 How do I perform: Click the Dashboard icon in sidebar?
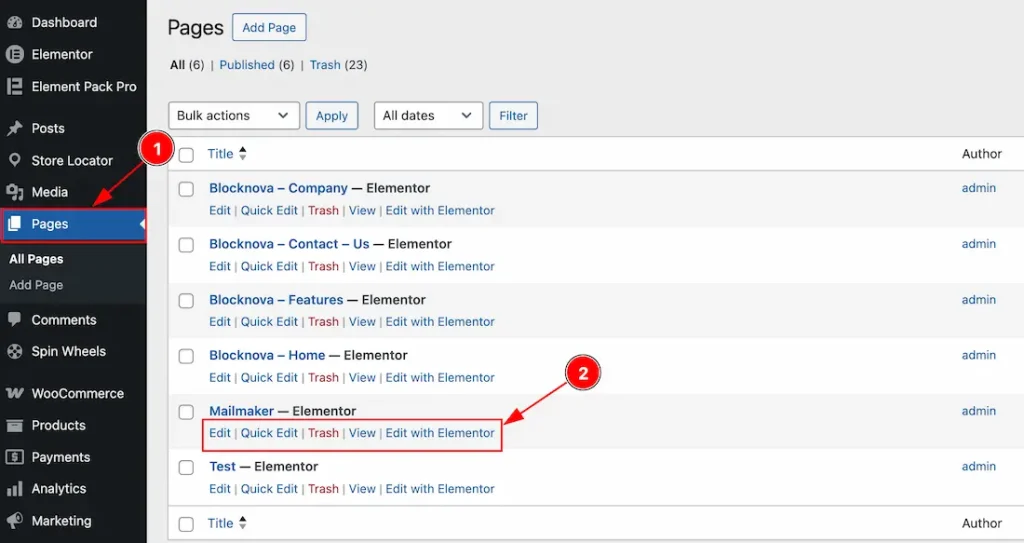click(15, 22)
